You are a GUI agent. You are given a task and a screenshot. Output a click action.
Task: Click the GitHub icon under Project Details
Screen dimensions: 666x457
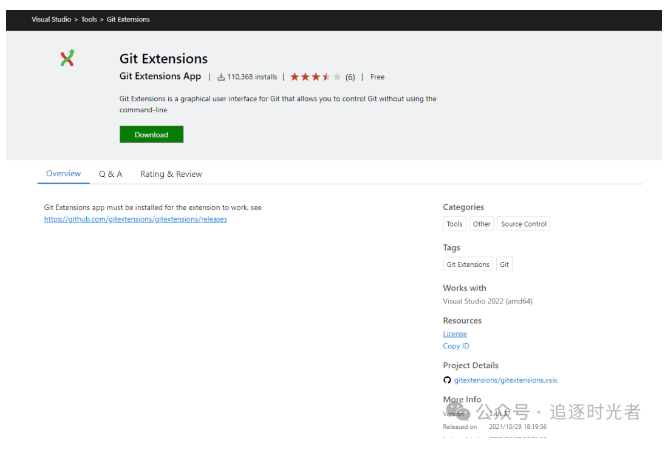click(x=447, y=380)
